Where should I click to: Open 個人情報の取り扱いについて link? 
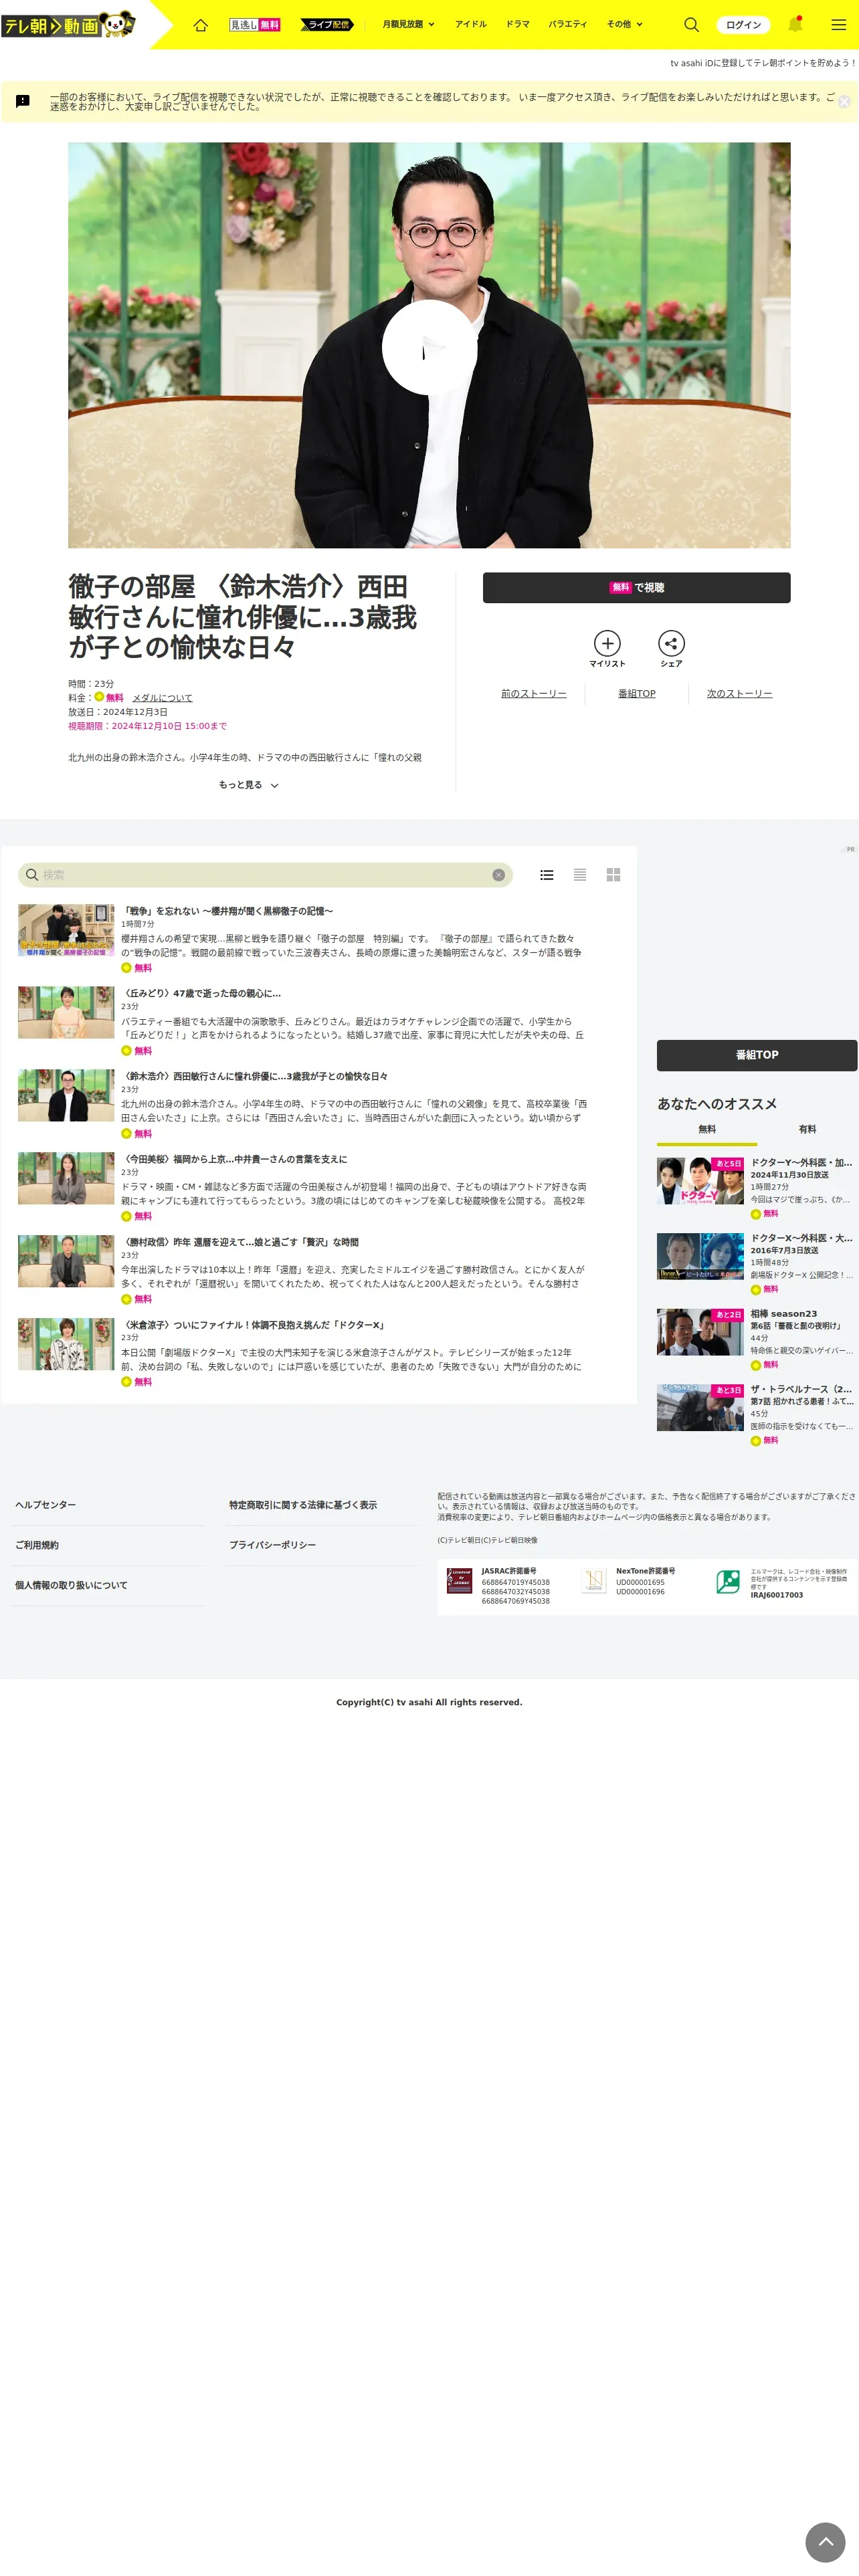[71, 1585]
